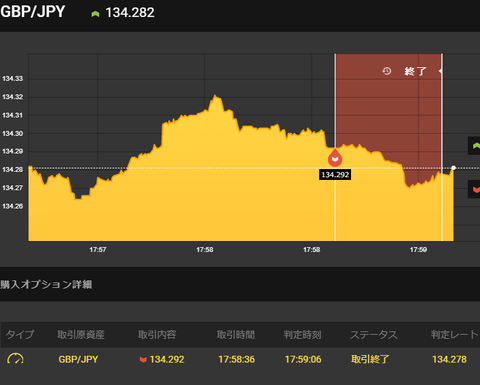
Task: Click the 134.26 axis label
Action: coord(13,206)
